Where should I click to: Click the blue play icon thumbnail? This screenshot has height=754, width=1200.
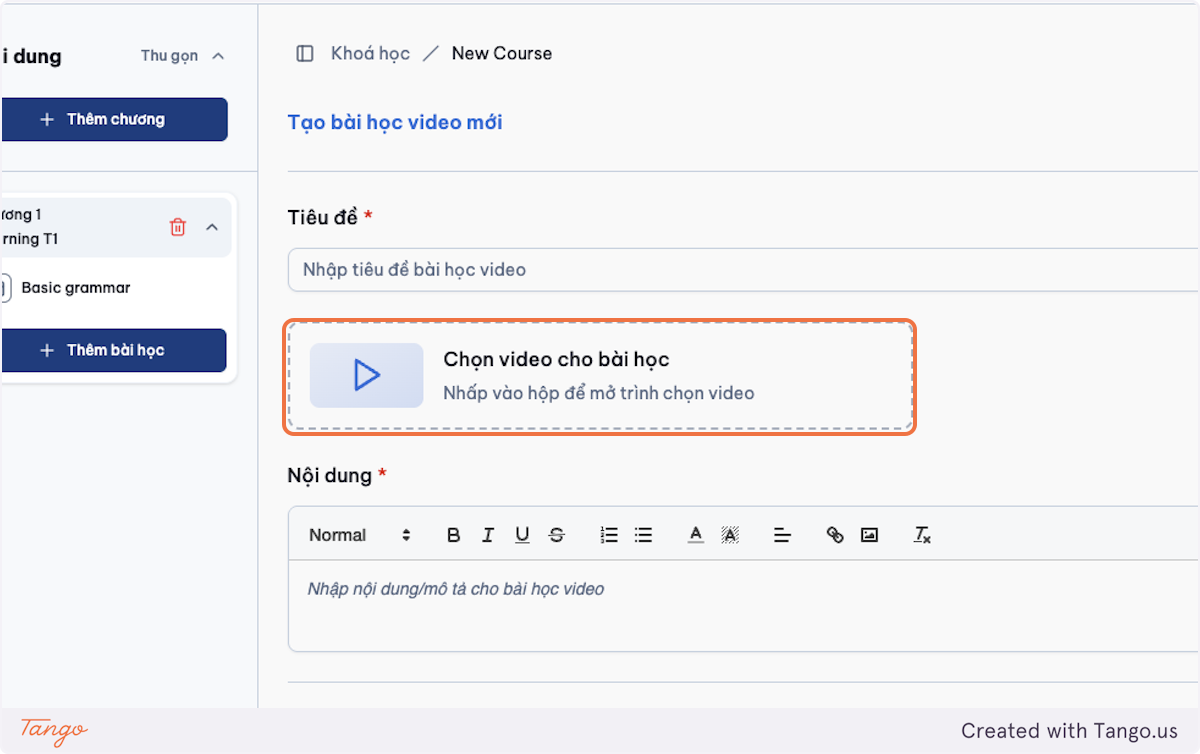click(x=367, y=375)
